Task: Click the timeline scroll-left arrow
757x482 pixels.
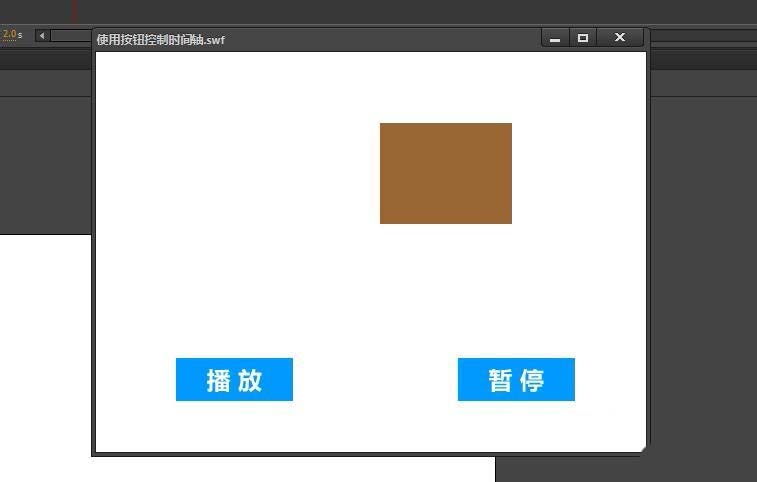Action: pos(42,35)
